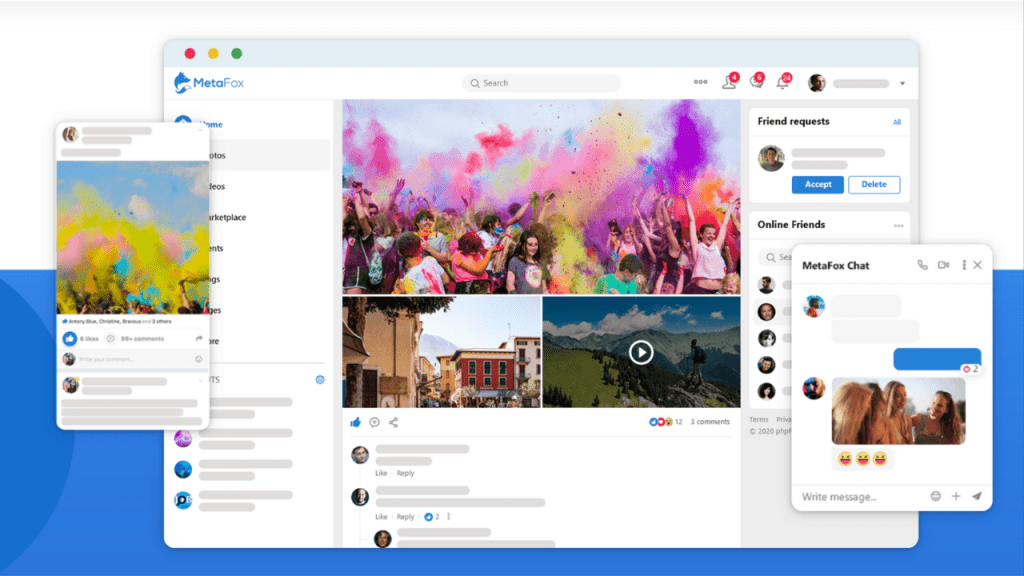Click the share icon under the post

pos(393,423)
